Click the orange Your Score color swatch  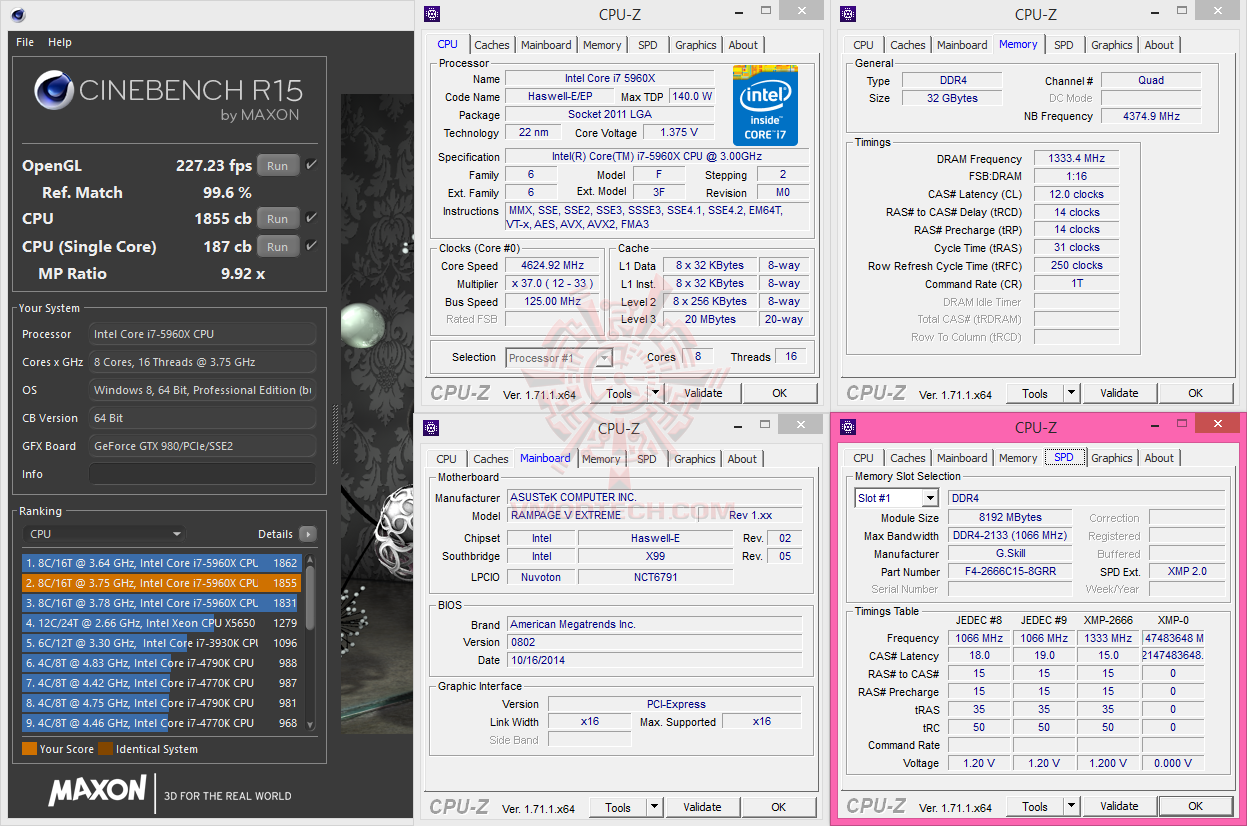tap(29, 749)
